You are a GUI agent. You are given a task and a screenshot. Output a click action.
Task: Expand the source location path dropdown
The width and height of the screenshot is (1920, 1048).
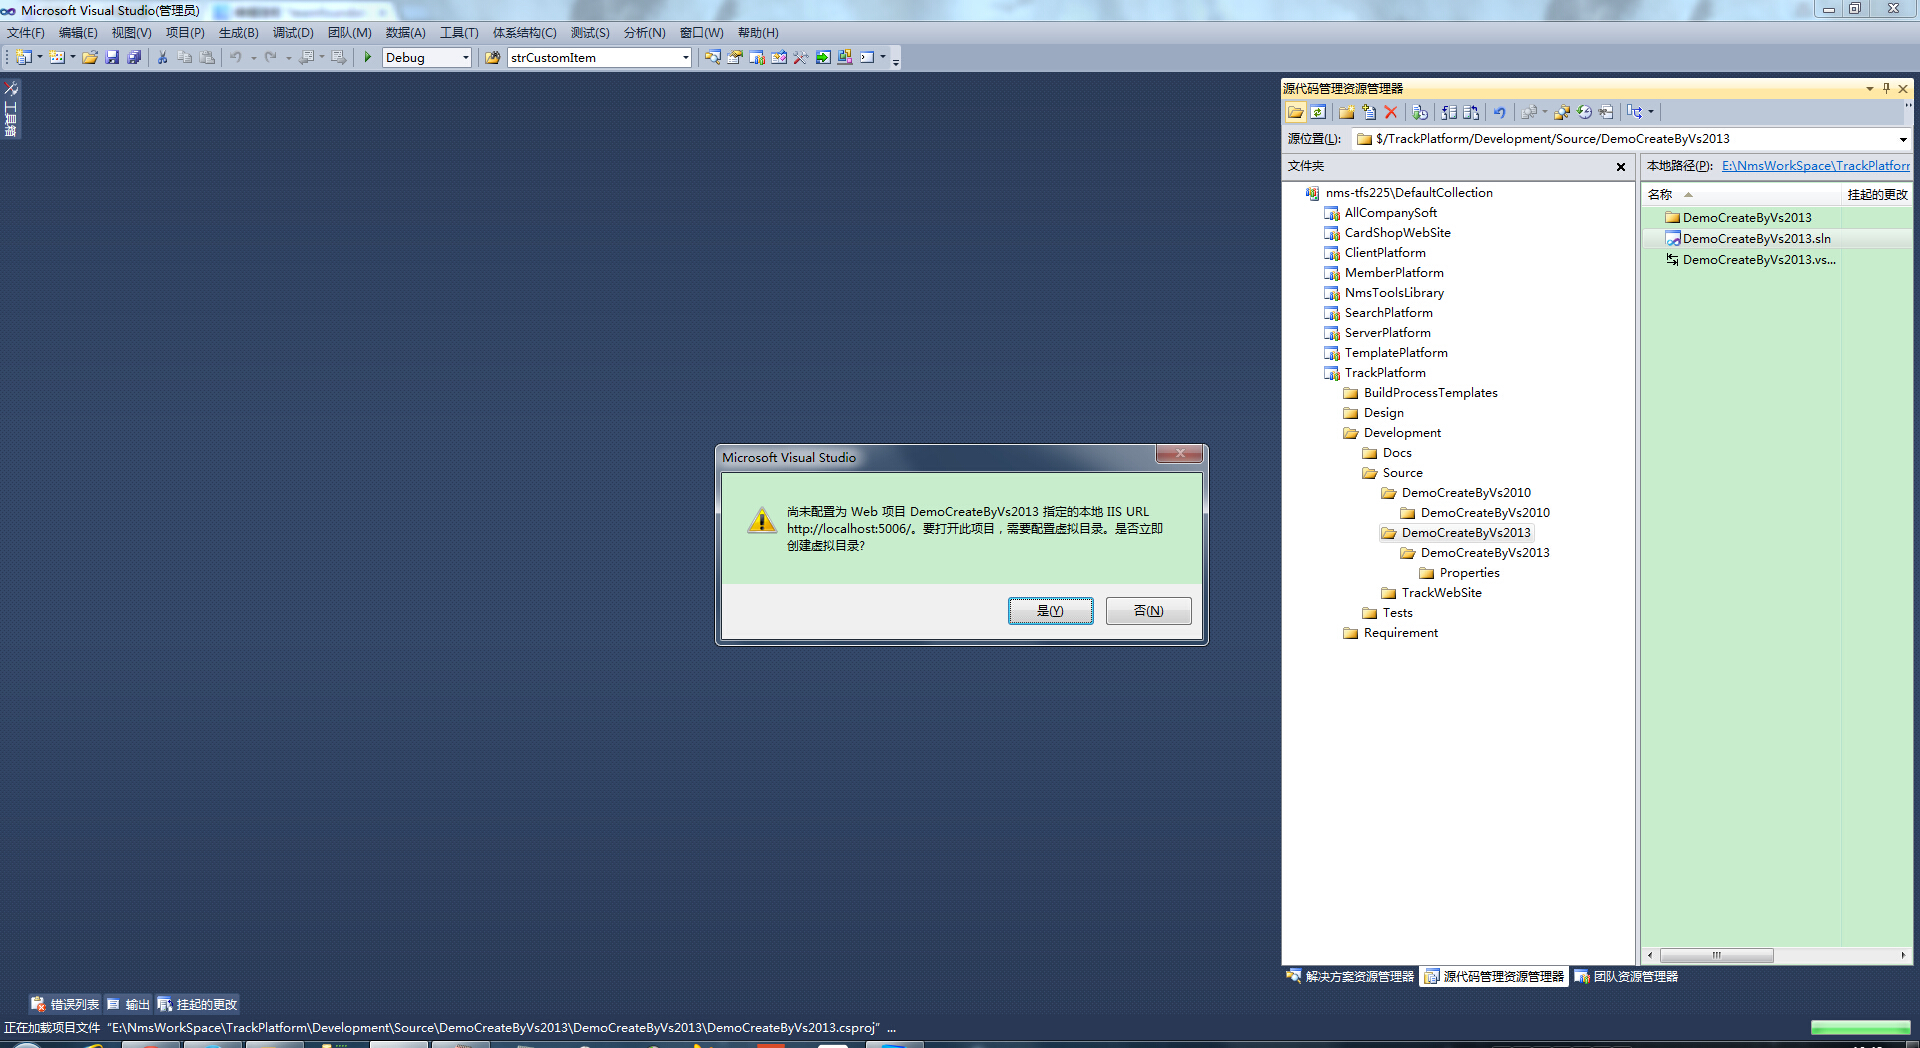[1903, 139]
